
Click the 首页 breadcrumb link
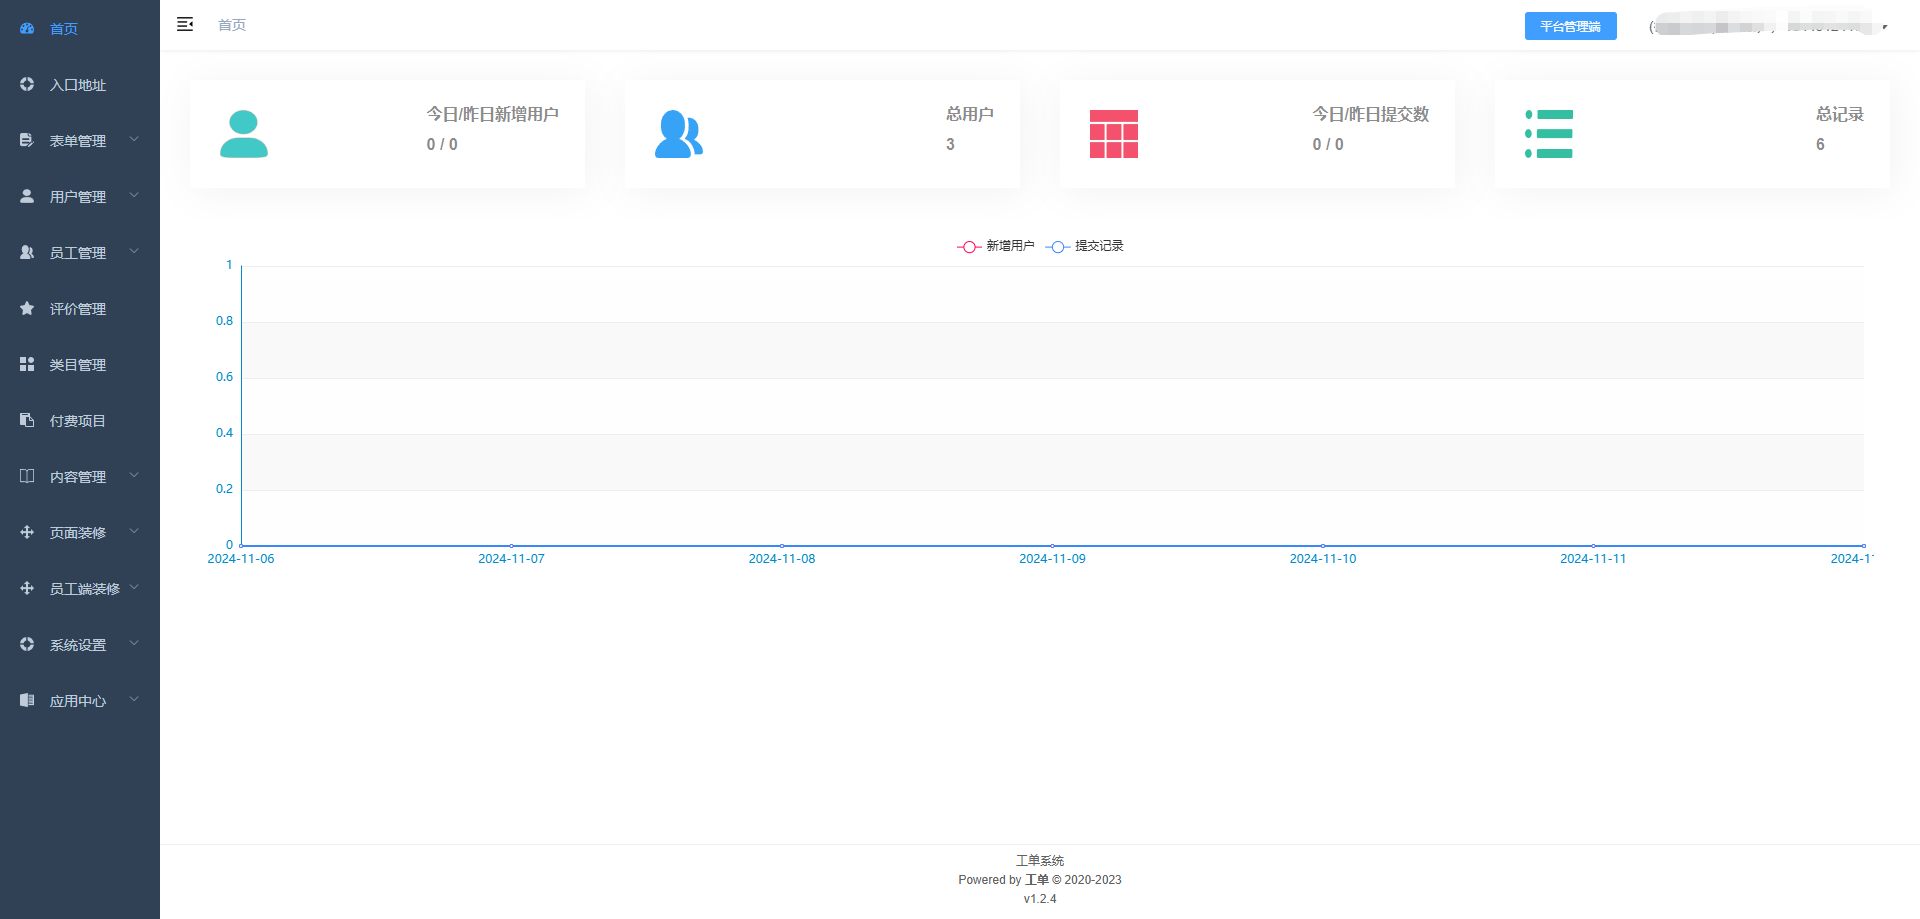(232, 25)
